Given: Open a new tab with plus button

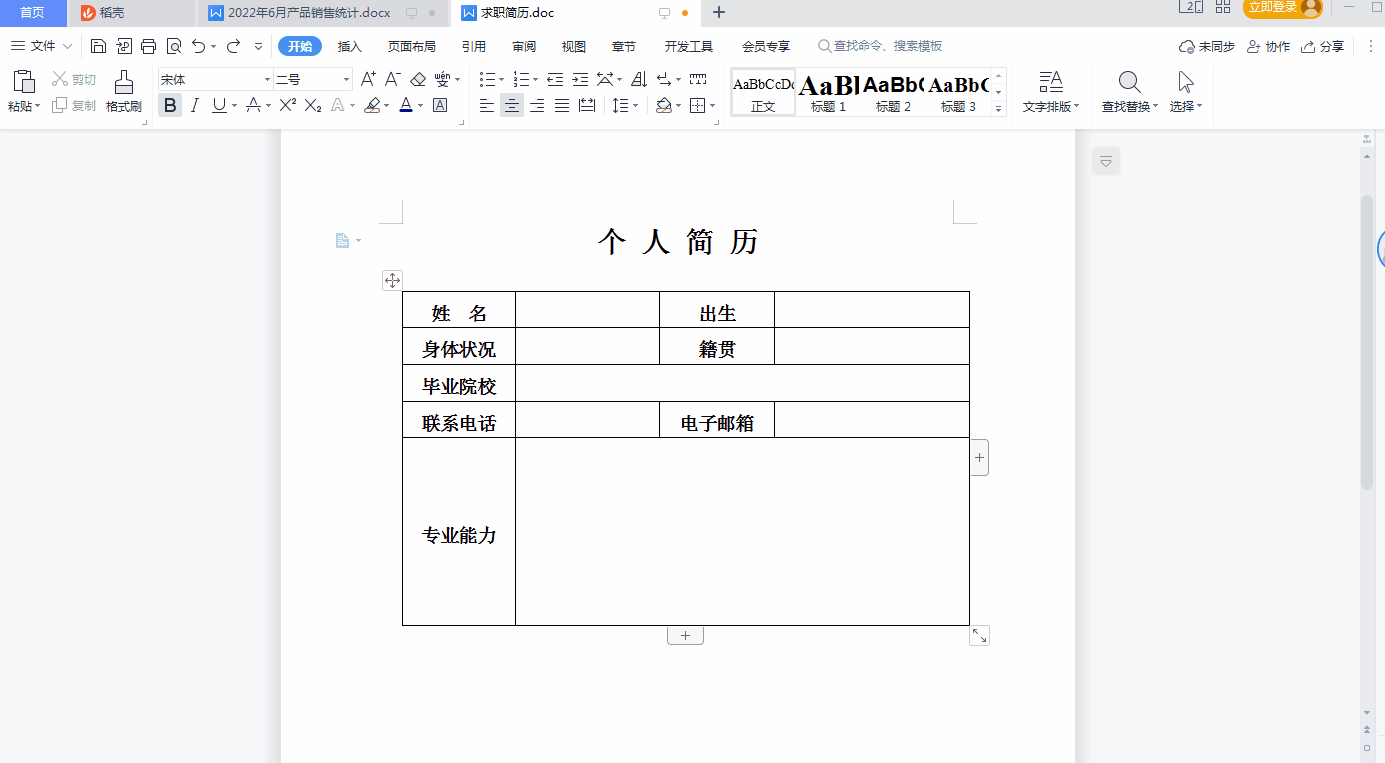Looking at the screenshot, I should click(x=718, y=13).
